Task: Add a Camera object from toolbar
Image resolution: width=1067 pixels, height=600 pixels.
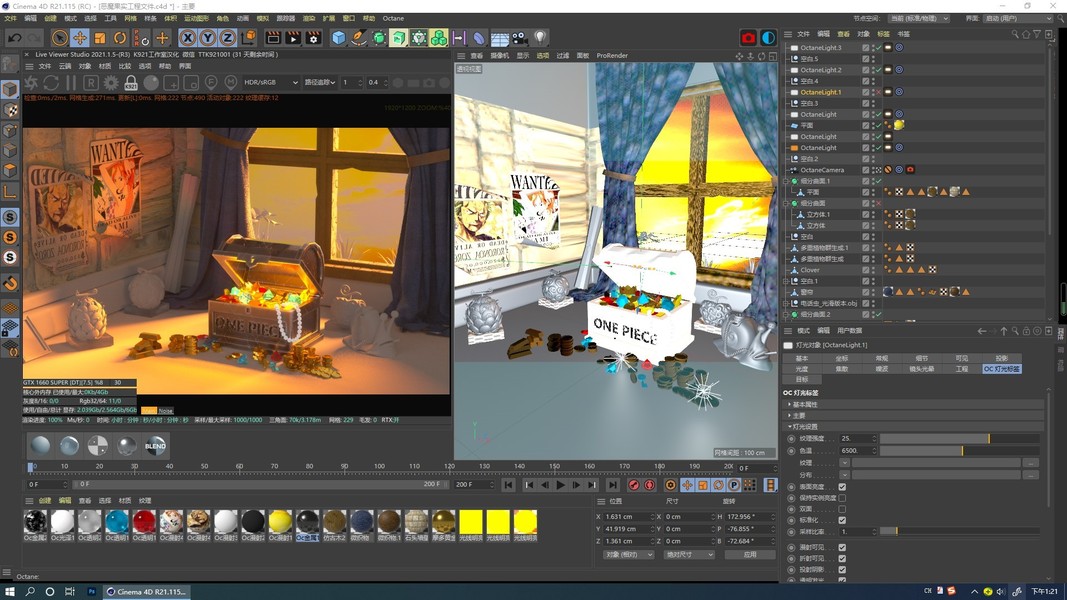Action: (x=520, y=38)
